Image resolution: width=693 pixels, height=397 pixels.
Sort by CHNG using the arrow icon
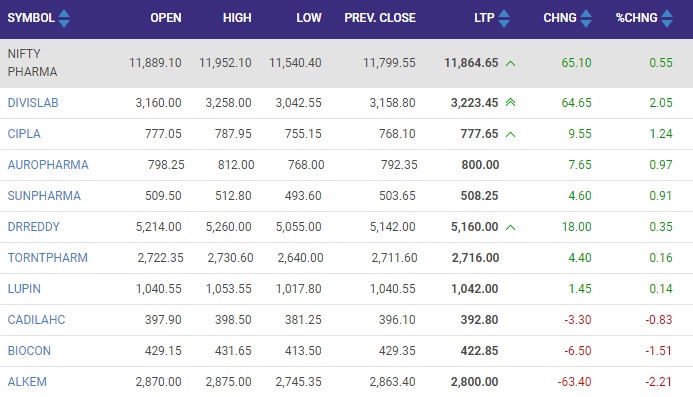click(586, 18)
